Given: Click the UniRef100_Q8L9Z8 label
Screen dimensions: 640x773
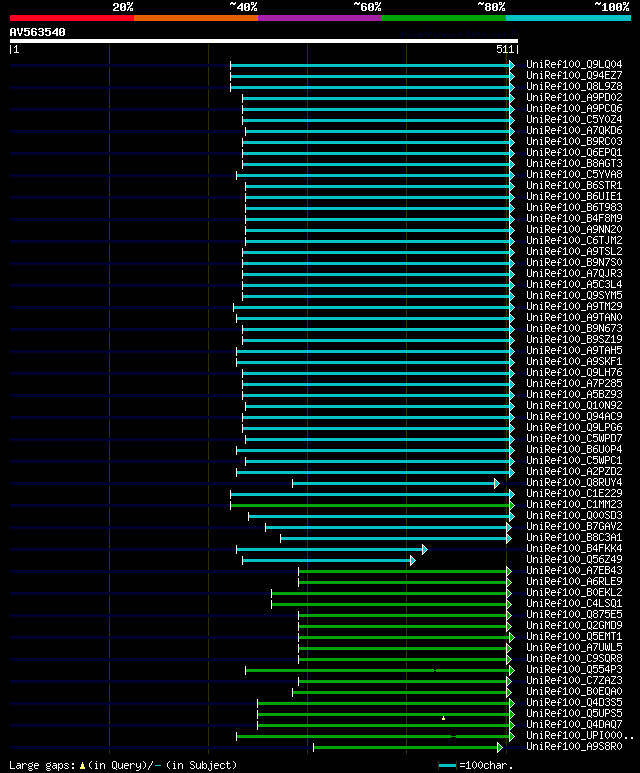Looking at the screenshot, I should (574, 86).
